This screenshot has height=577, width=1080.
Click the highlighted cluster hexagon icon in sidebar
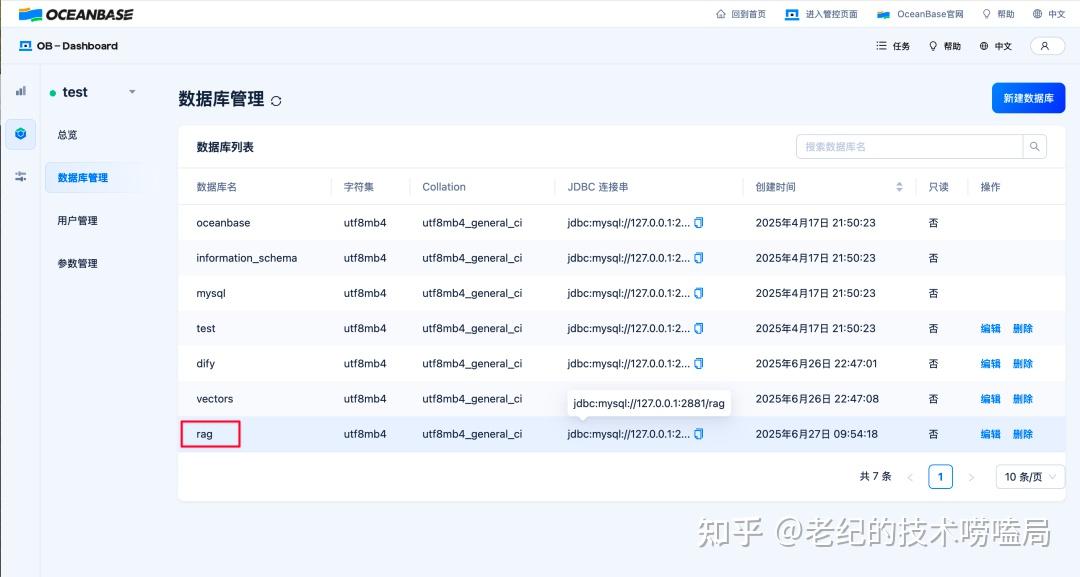(x=20, y=133)
